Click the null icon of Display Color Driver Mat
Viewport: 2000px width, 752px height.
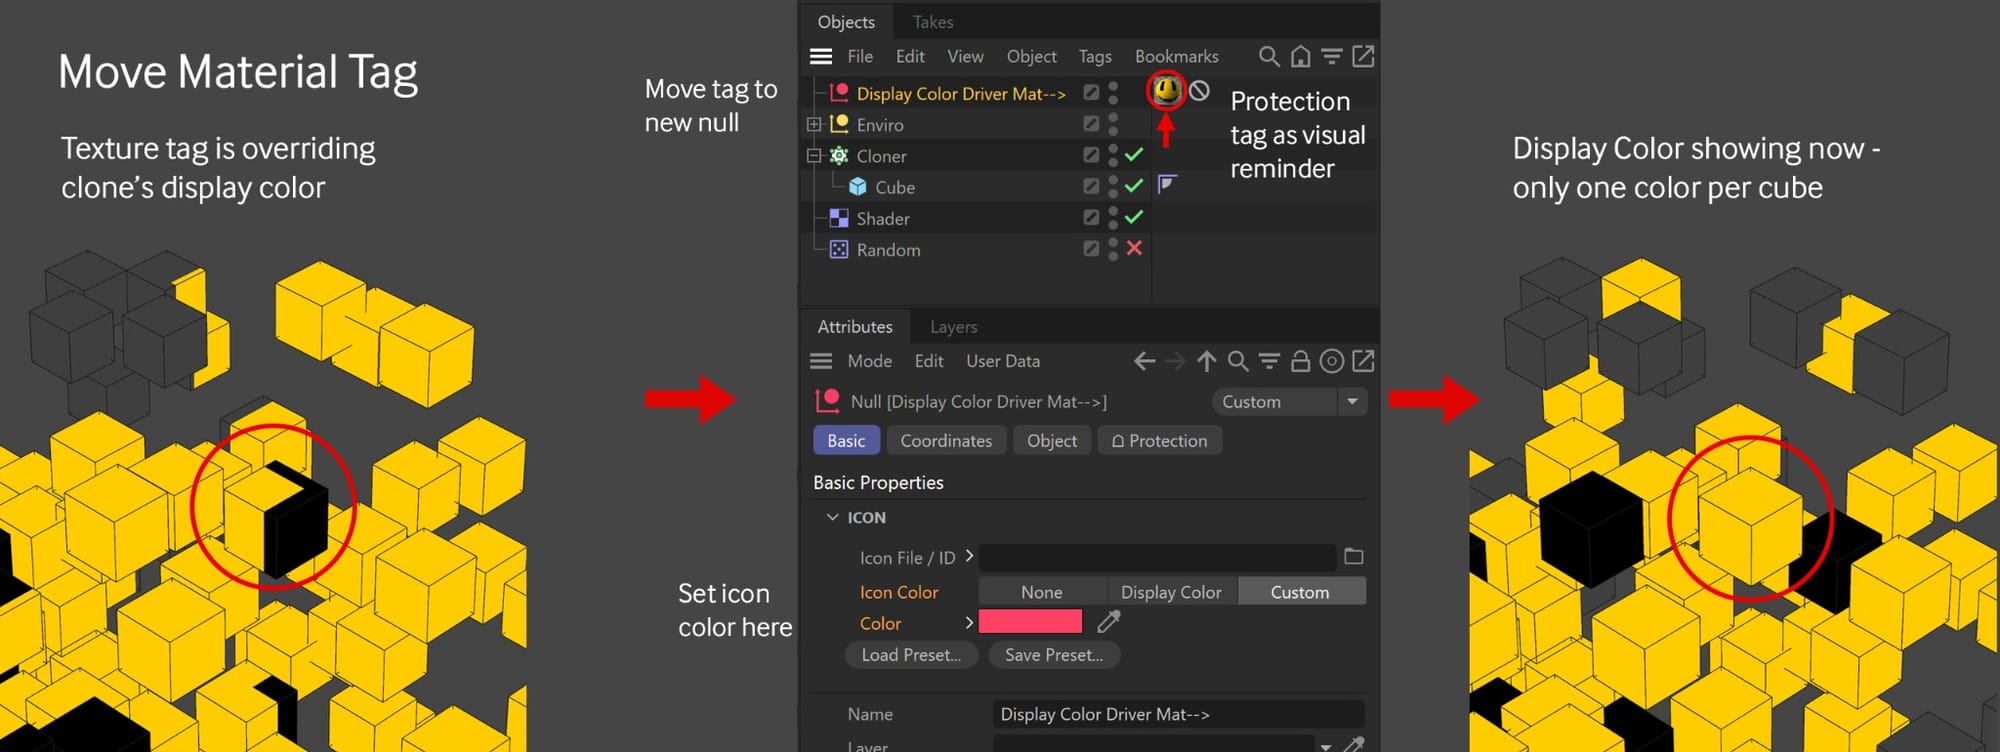tap(839, 93)
